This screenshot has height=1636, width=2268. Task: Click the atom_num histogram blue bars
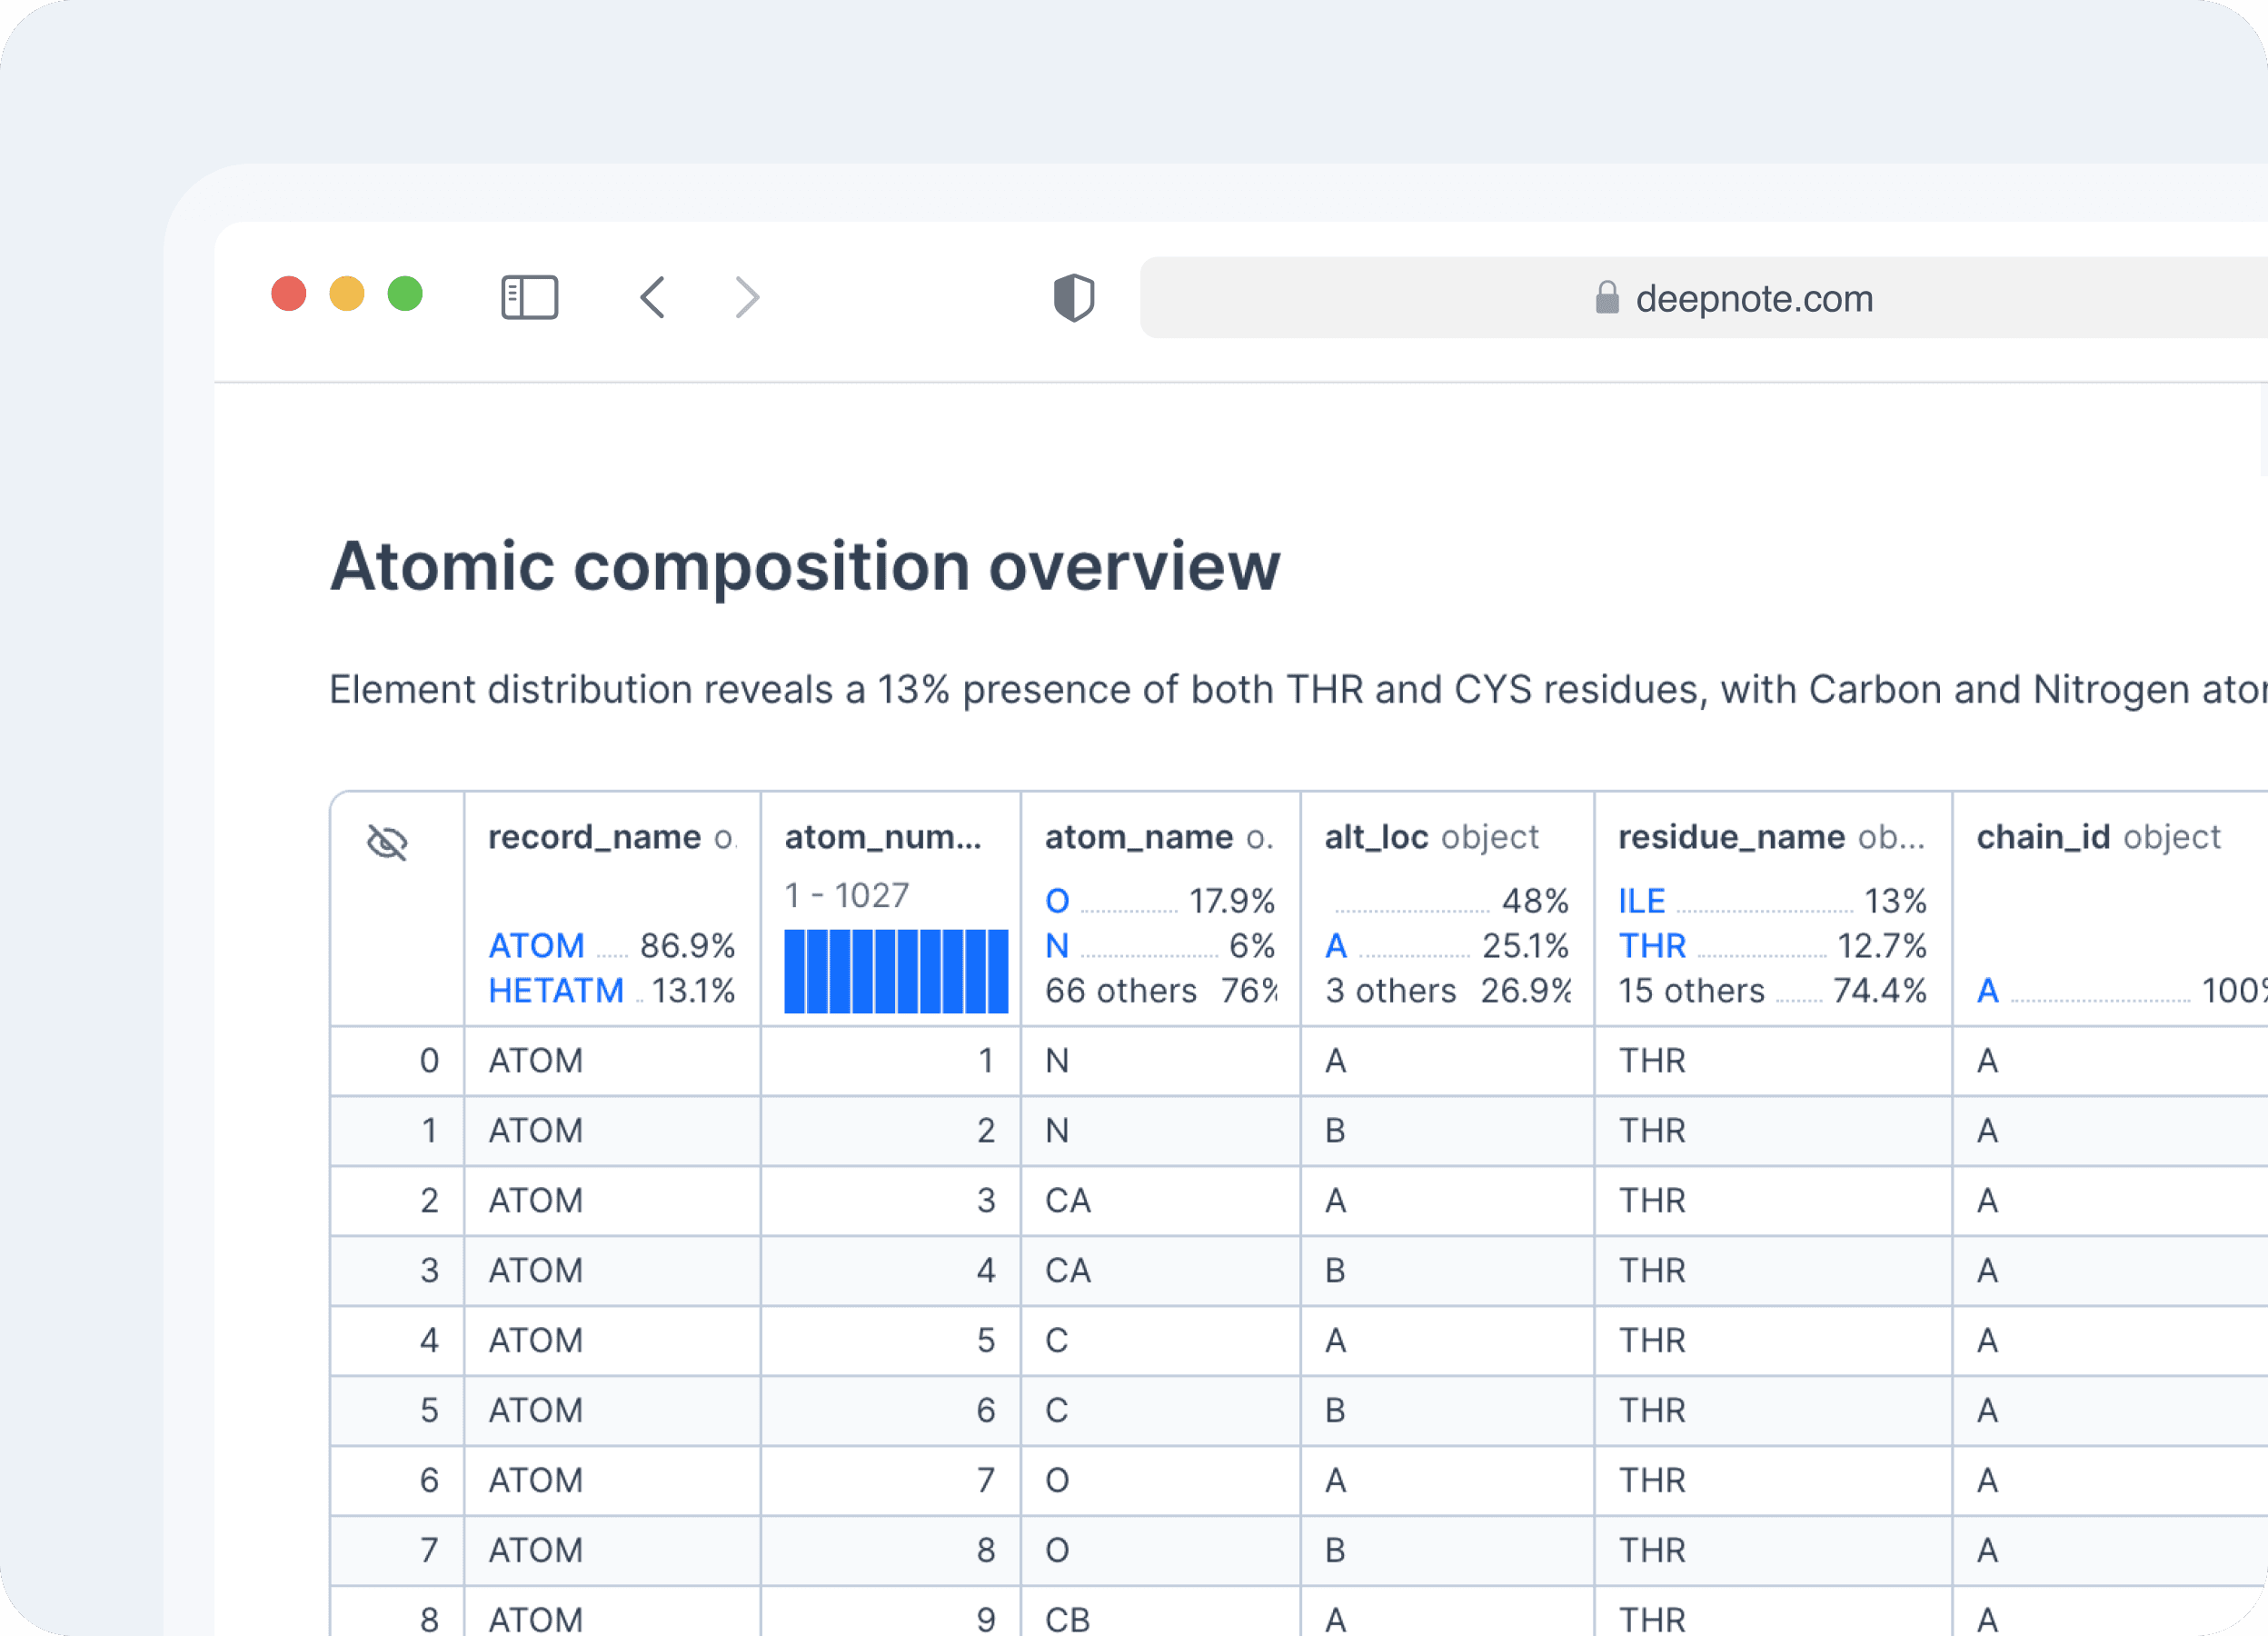pyautogui.click(x=895, y=970)
